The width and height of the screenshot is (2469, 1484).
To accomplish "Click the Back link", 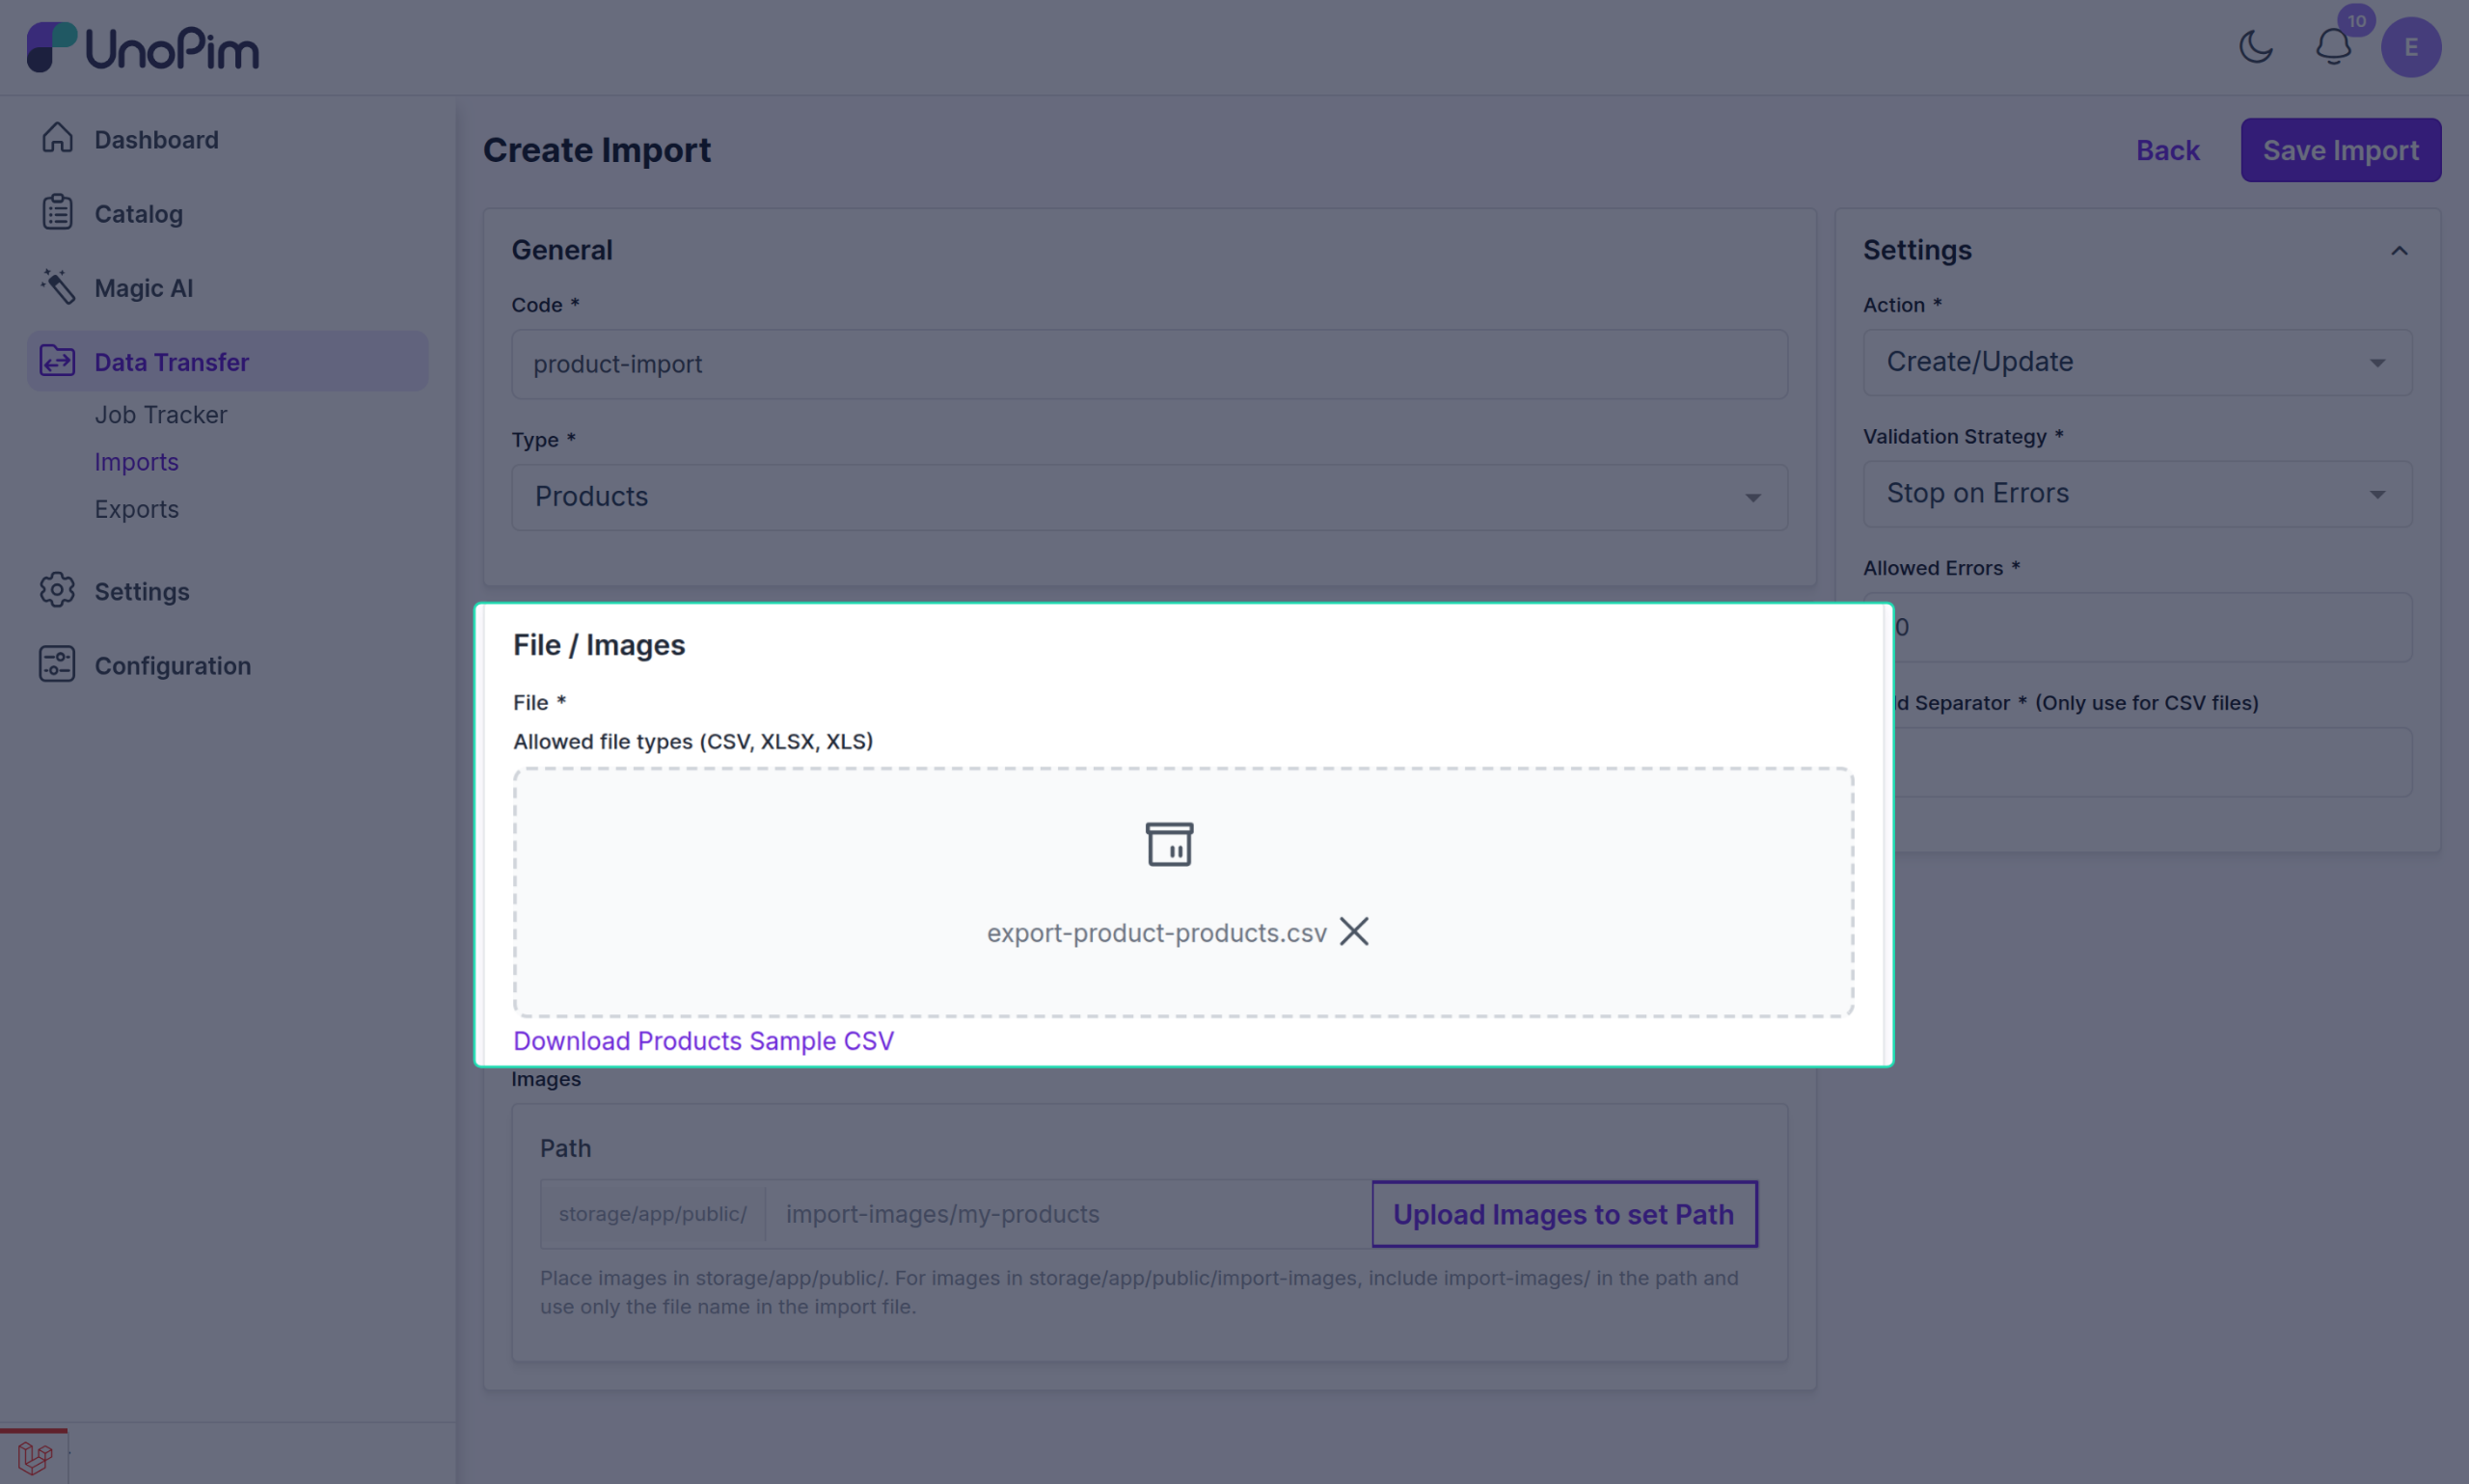I will pos(2167,150).
